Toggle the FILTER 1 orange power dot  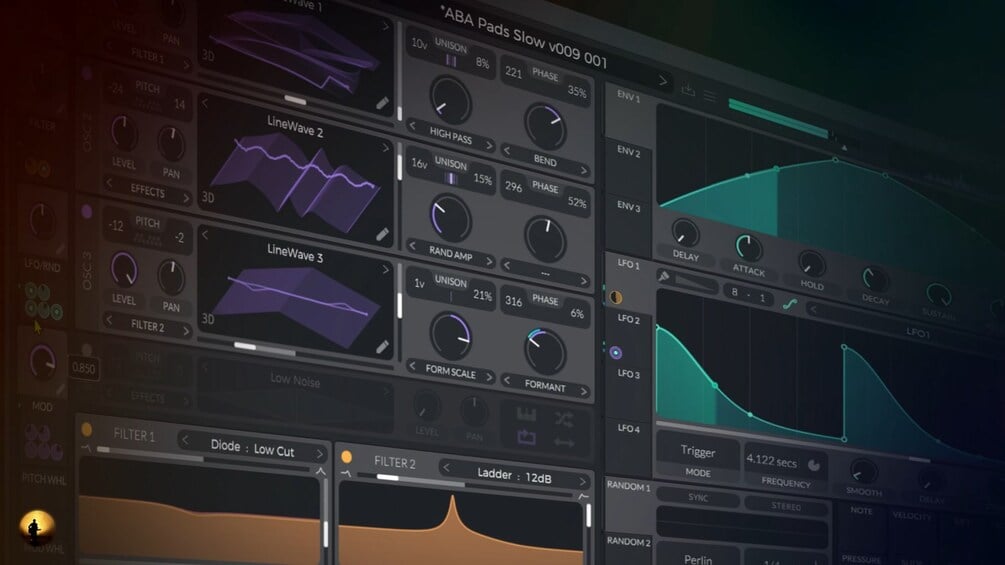87,429
